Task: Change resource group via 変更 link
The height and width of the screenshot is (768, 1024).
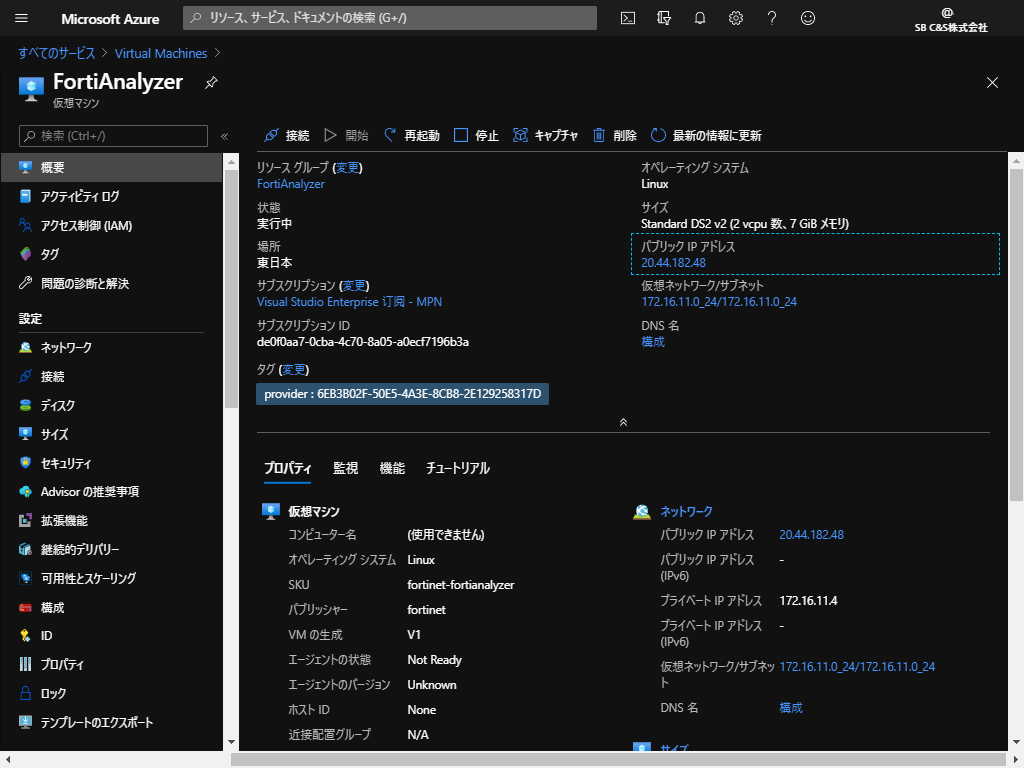Action: coord(347,168)
